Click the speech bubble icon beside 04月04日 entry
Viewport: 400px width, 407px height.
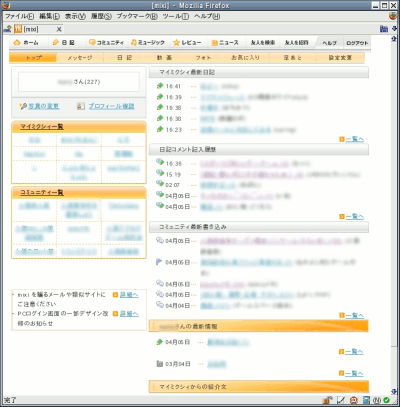pos(160,305)
